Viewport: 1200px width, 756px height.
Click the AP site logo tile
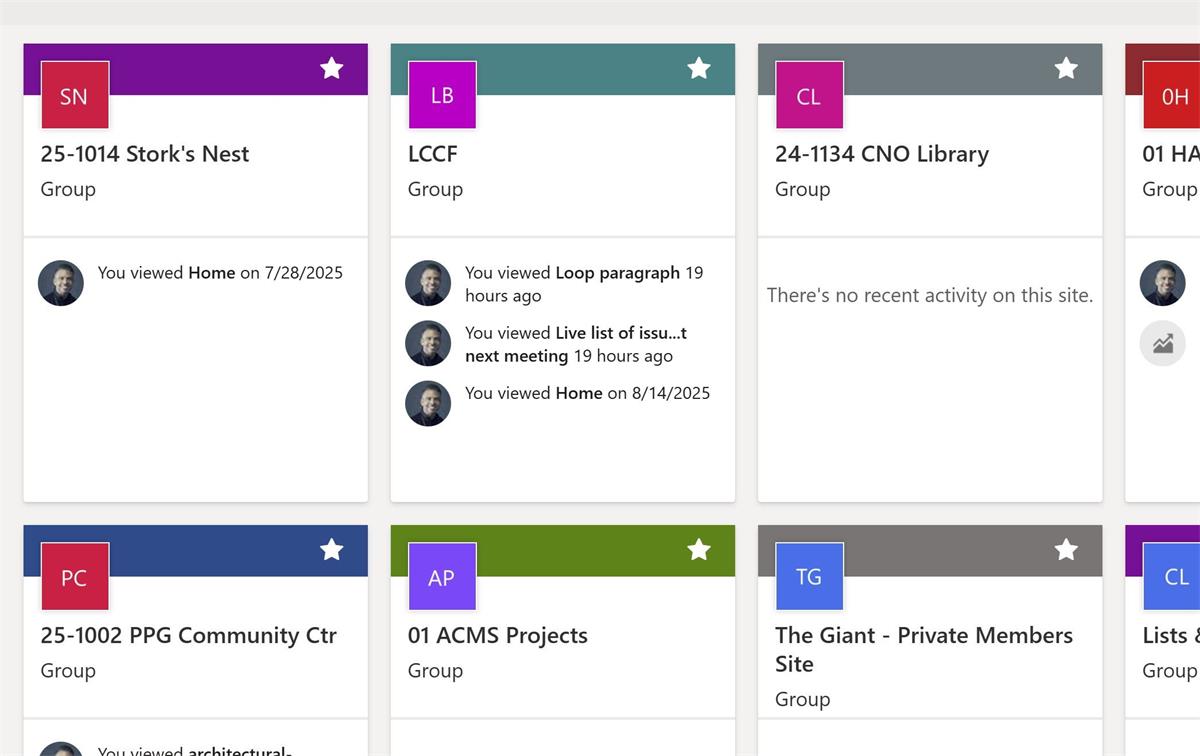tap(442, 577)
